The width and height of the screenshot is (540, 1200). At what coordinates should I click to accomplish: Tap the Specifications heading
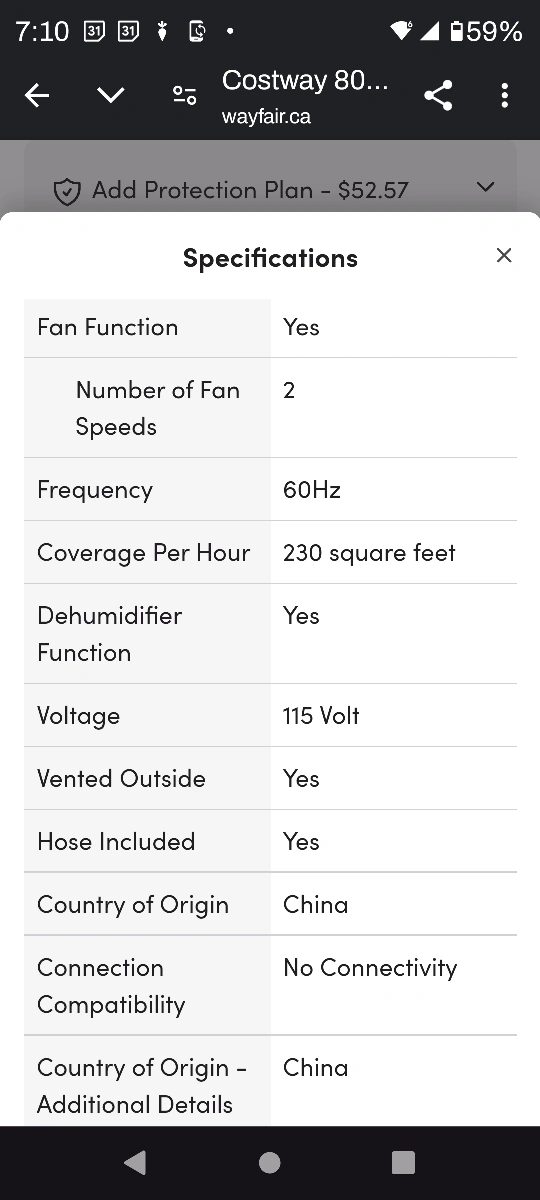(270, 258)
